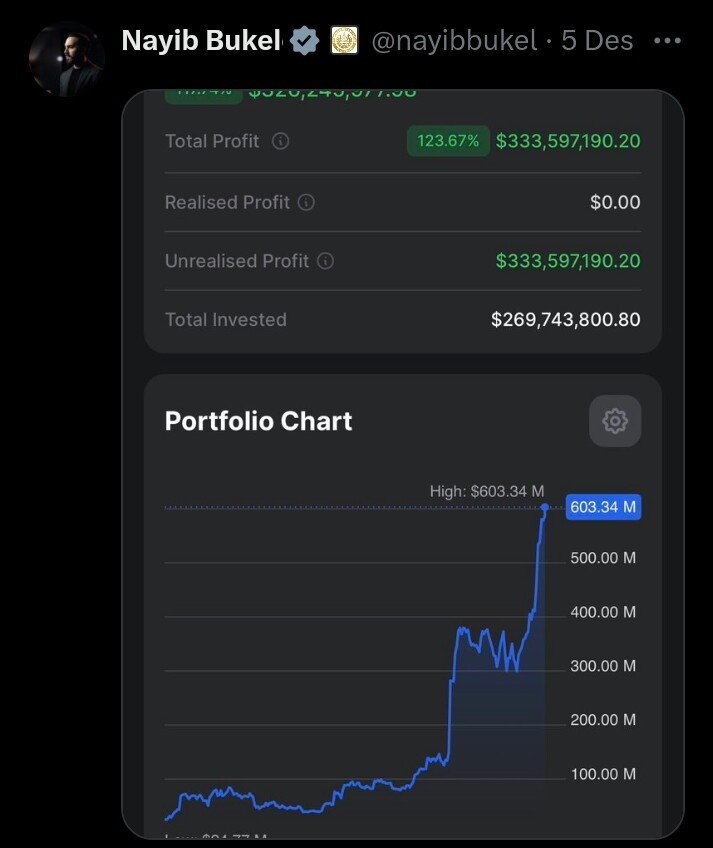
Task: Click the 5 Des tweet timestamp
Action: [597, 41]
